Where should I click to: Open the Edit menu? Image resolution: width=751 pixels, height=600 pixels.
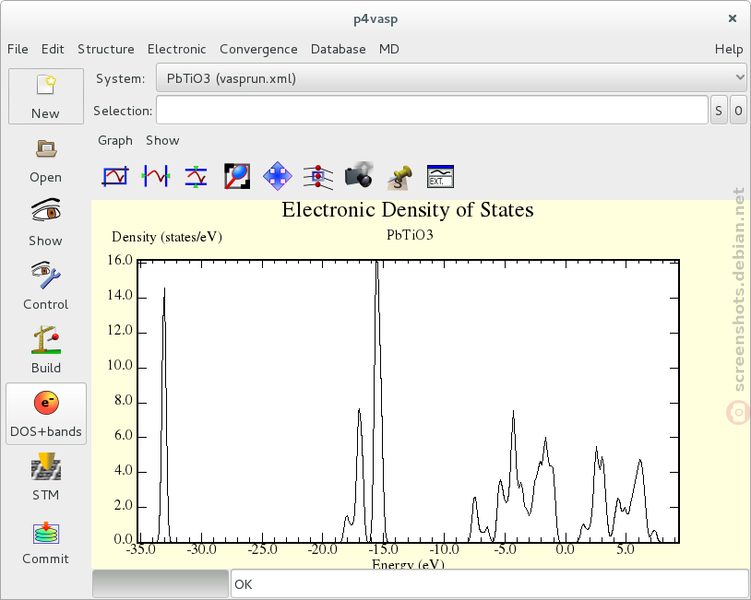pos(53,49)
